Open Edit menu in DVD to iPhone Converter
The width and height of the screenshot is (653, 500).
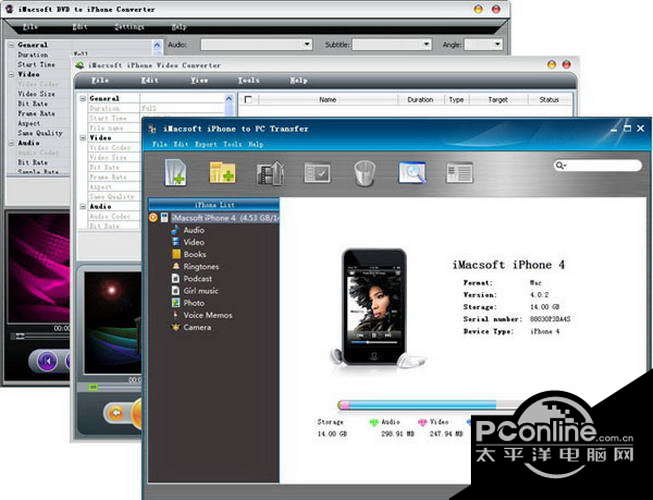pyautogui.click(x=80, y=27)
